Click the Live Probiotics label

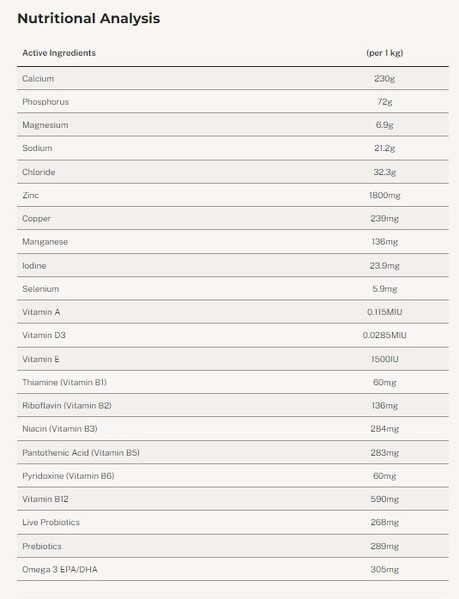(x=51, y=522)
